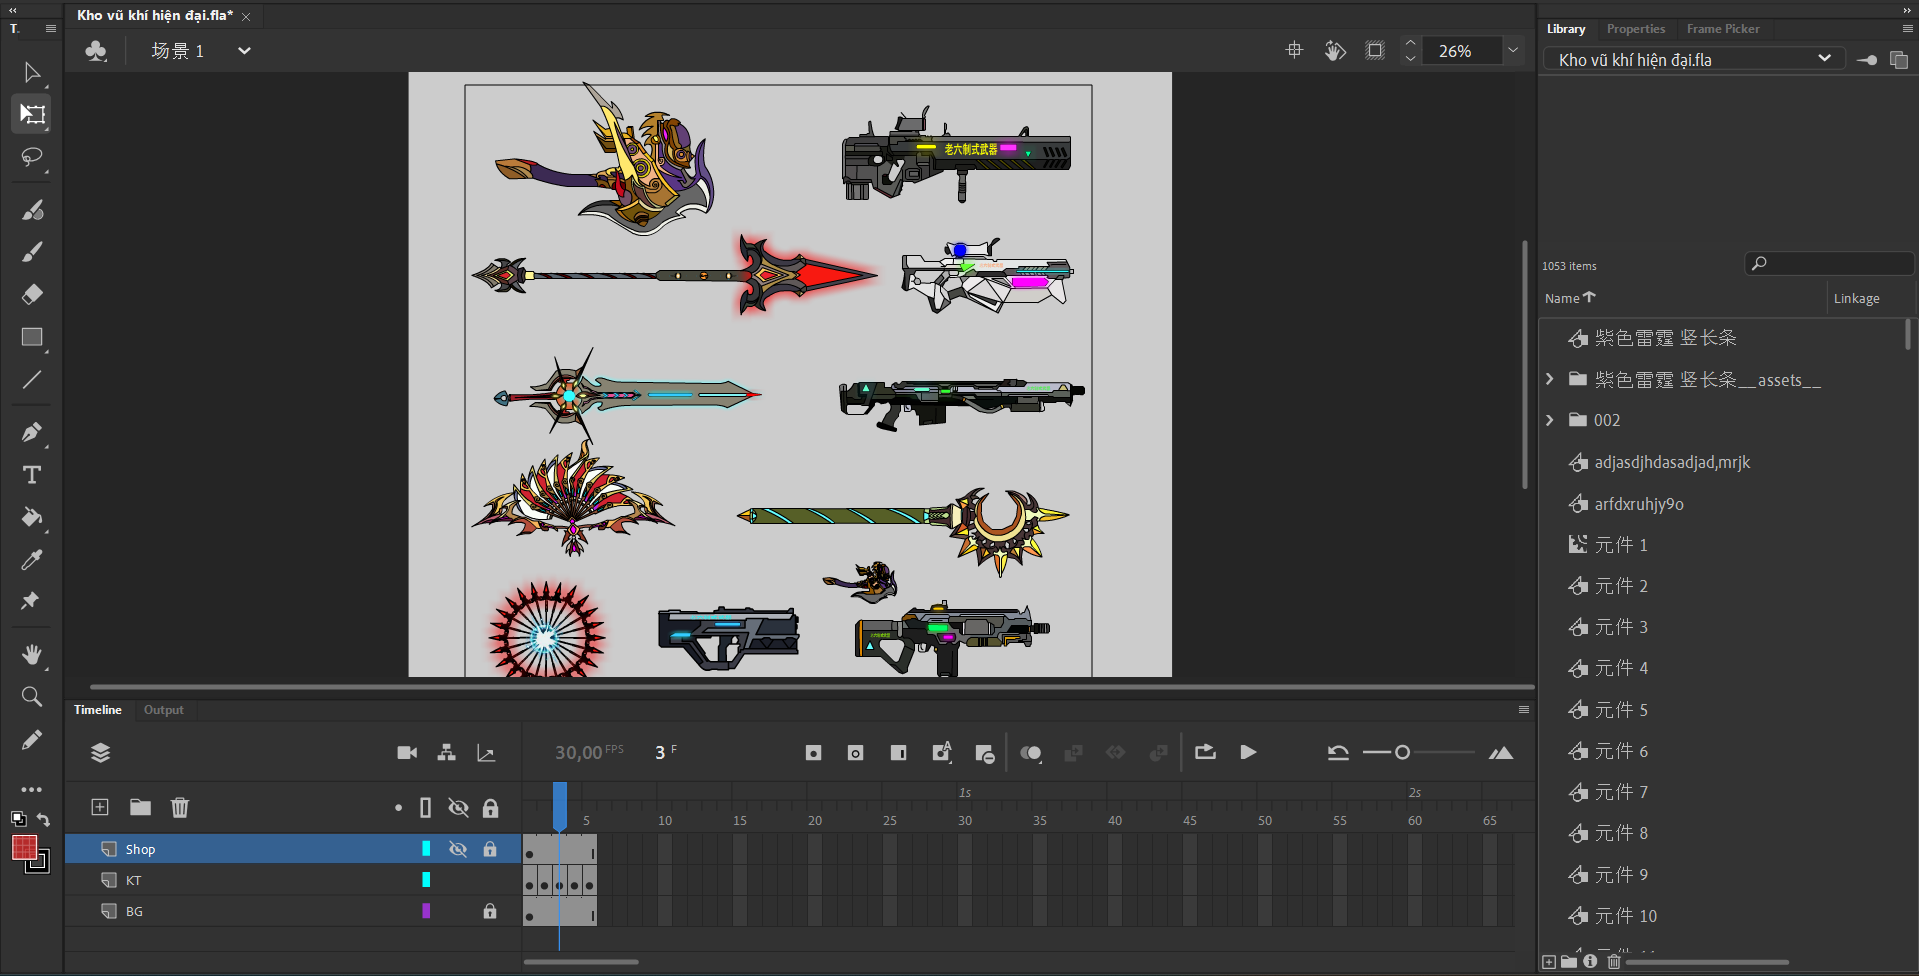Pick the Paint Bucket tool
This screenshot has width=1919, height=976.
pos(32,517)
